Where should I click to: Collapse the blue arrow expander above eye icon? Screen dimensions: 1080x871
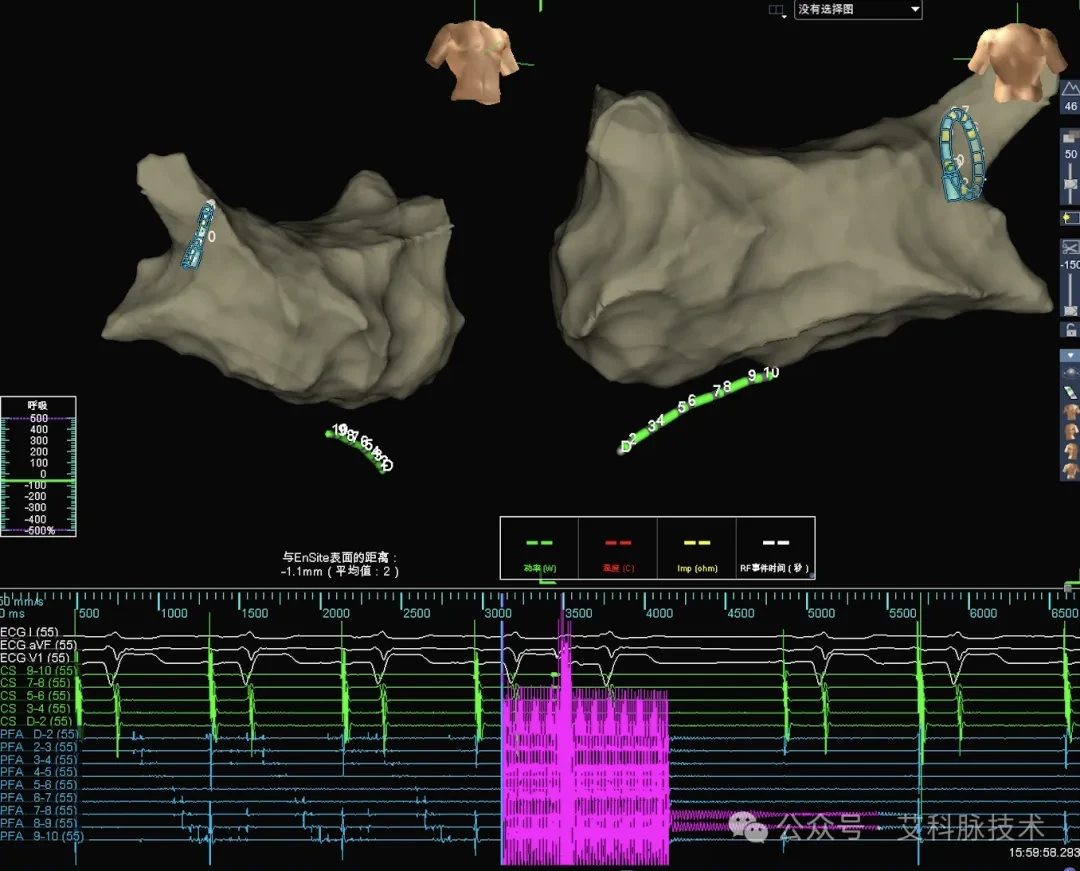point(1070,355)
